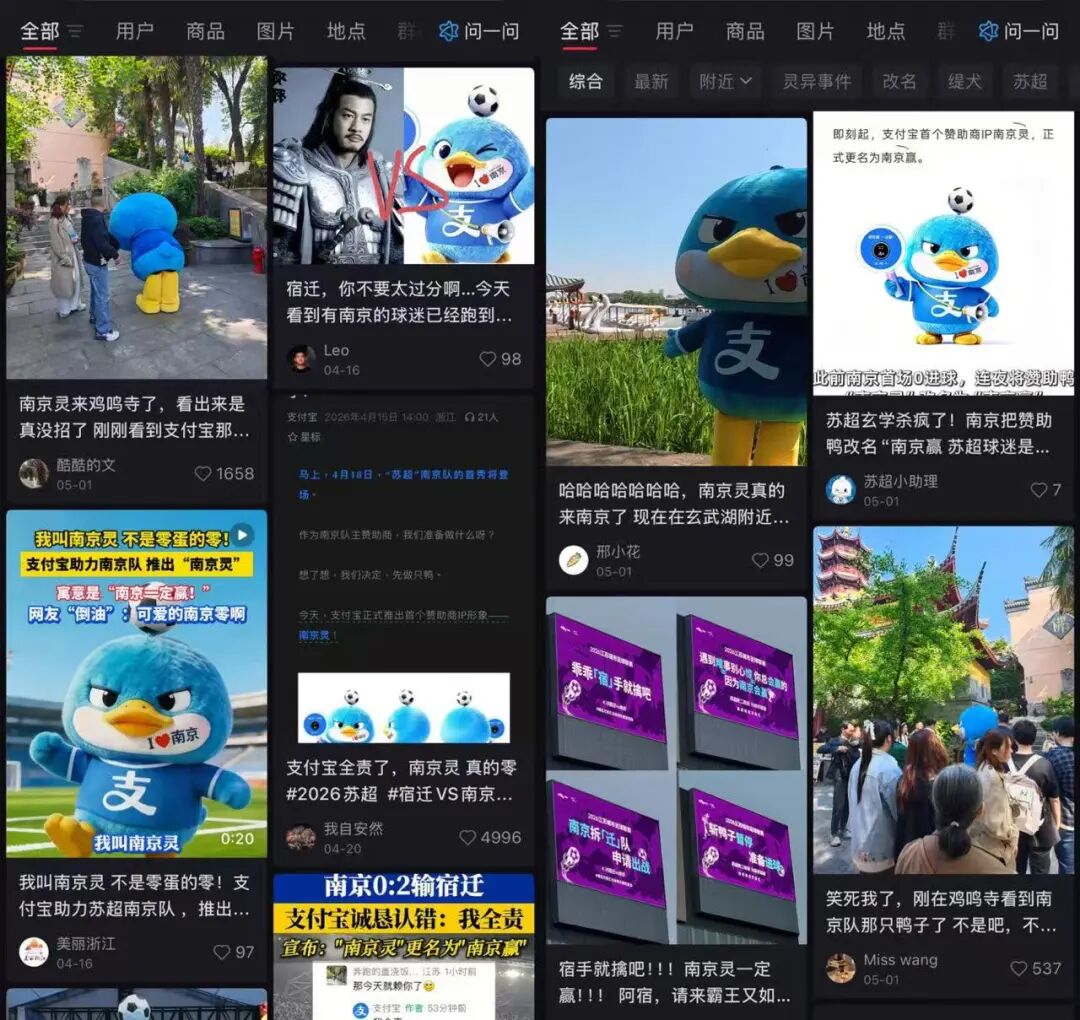Viewport: 1080px width, 1020px height.
Task: Open post titled 宿迁，你不要太过分啊
Action: tap(399, 302)
